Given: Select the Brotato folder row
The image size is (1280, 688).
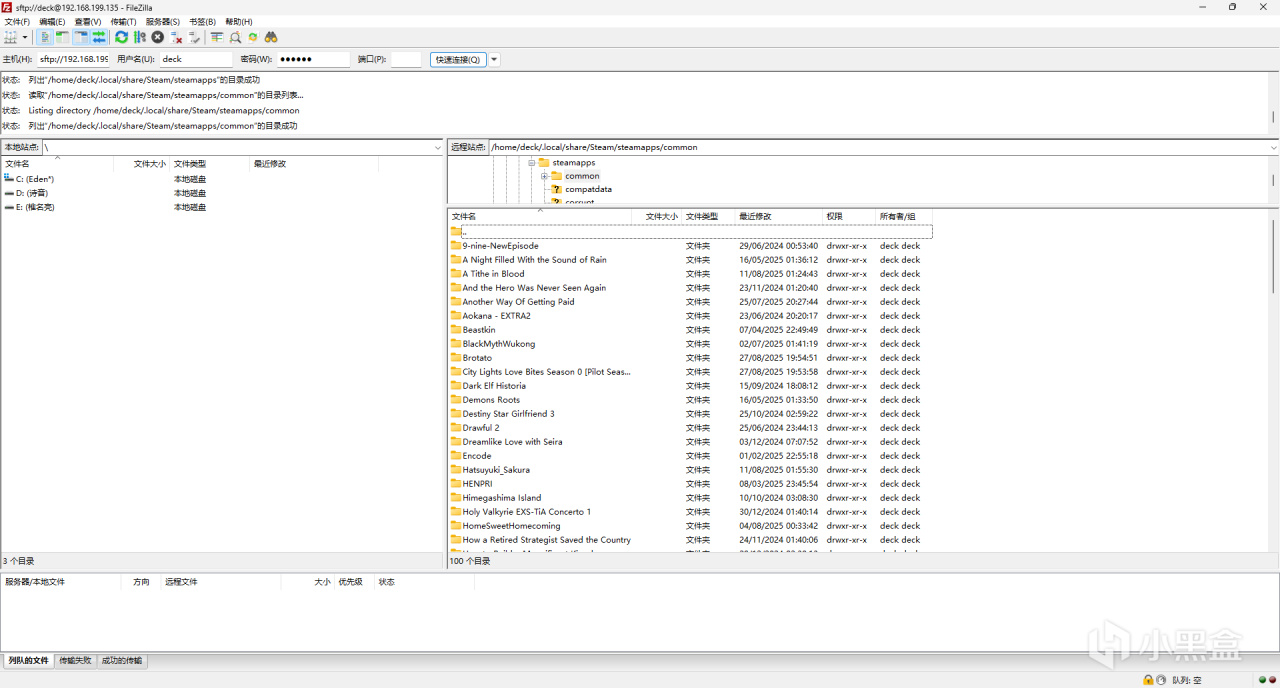Looking at the screenshot, I should [x=690, y=357].
